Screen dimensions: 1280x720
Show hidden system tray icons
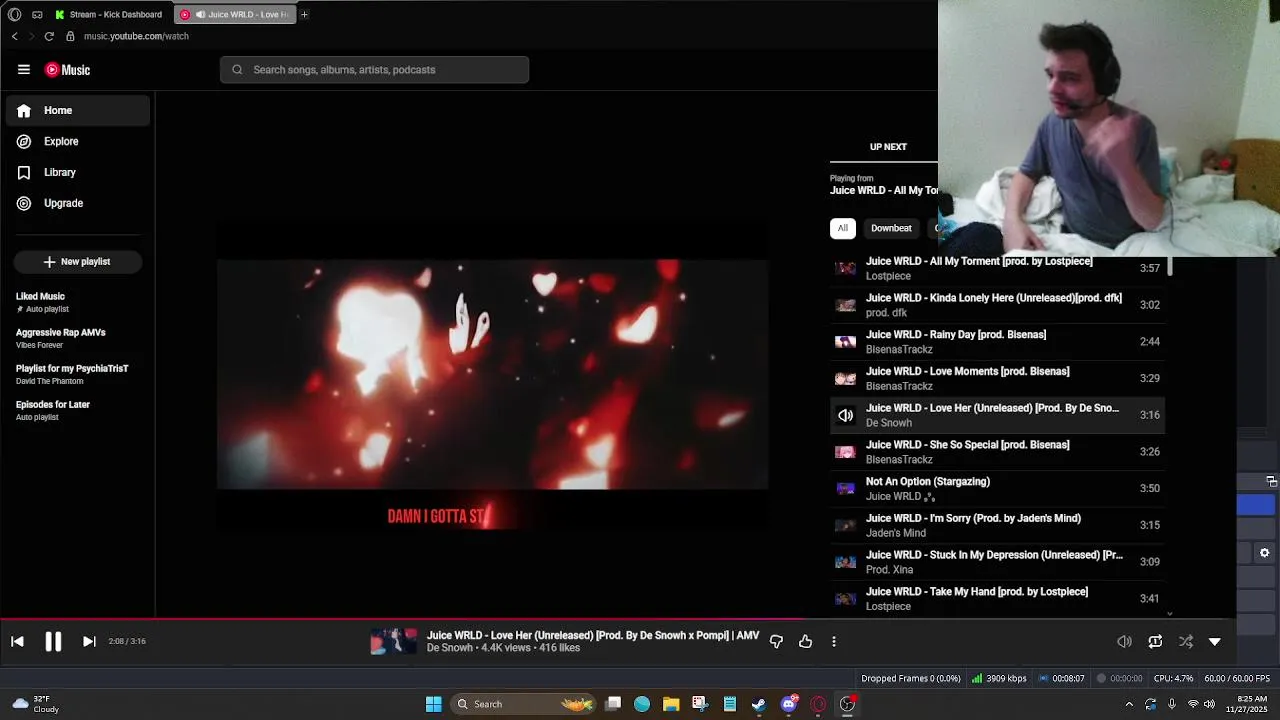(1129, 704)
